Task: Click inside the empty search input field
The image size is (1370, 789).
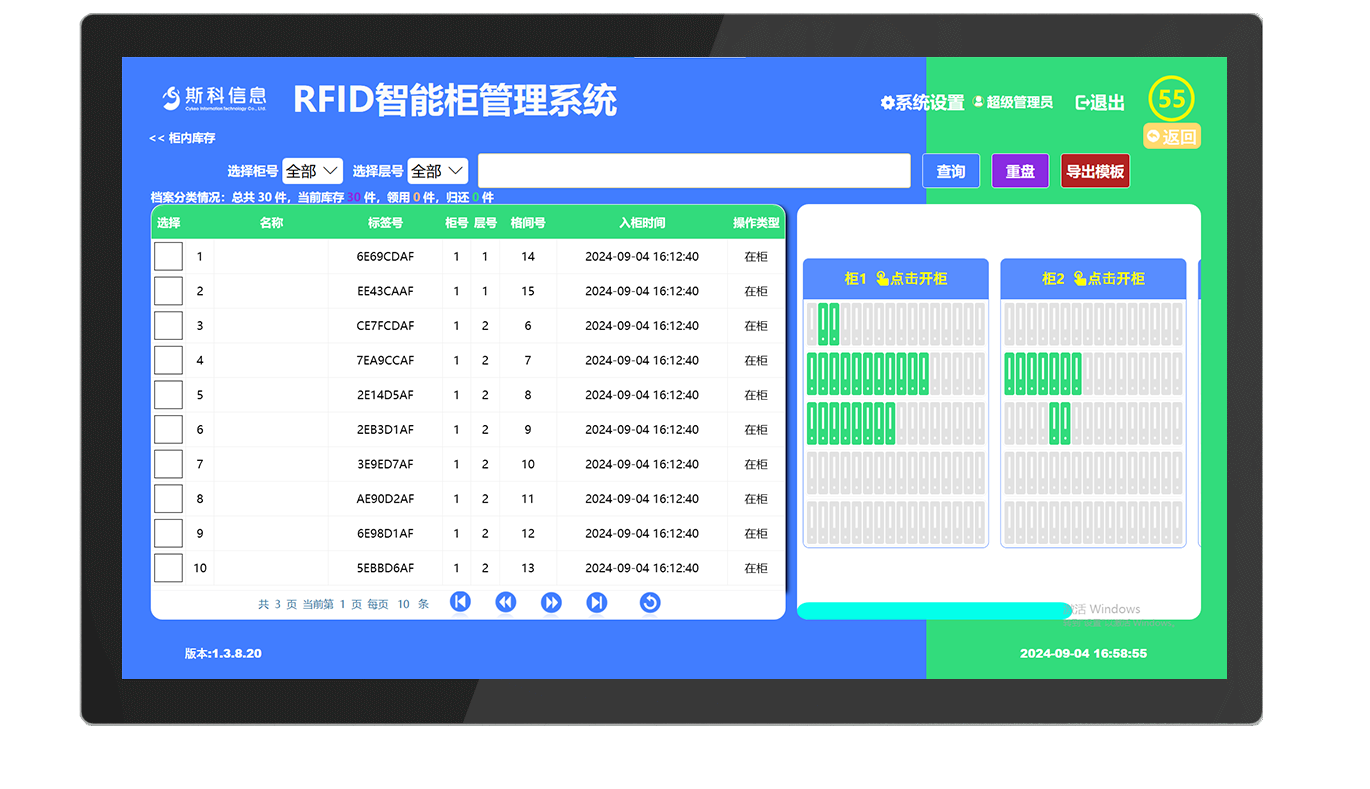Action: click(694, 170)
